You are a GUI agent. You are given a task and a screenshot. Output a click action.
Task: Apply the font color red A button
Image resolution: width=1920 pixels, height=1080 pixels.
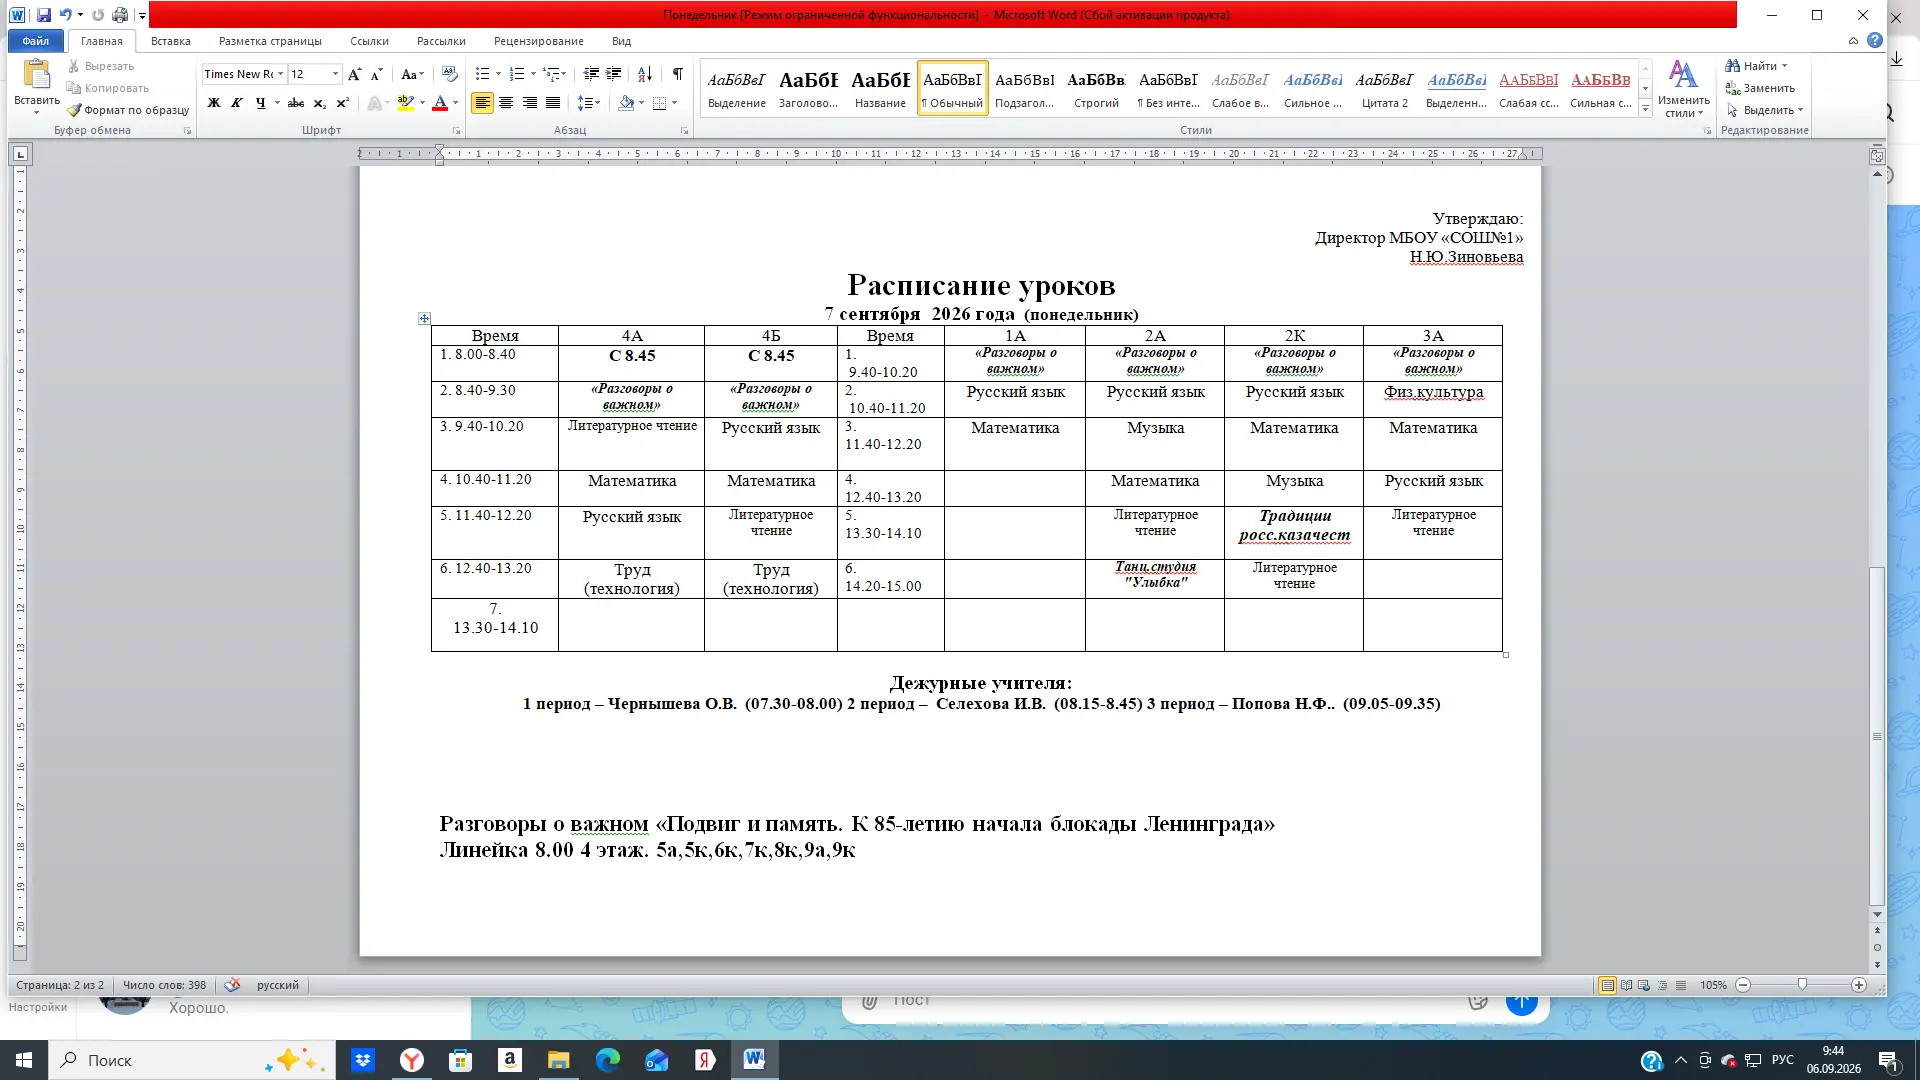439,103
